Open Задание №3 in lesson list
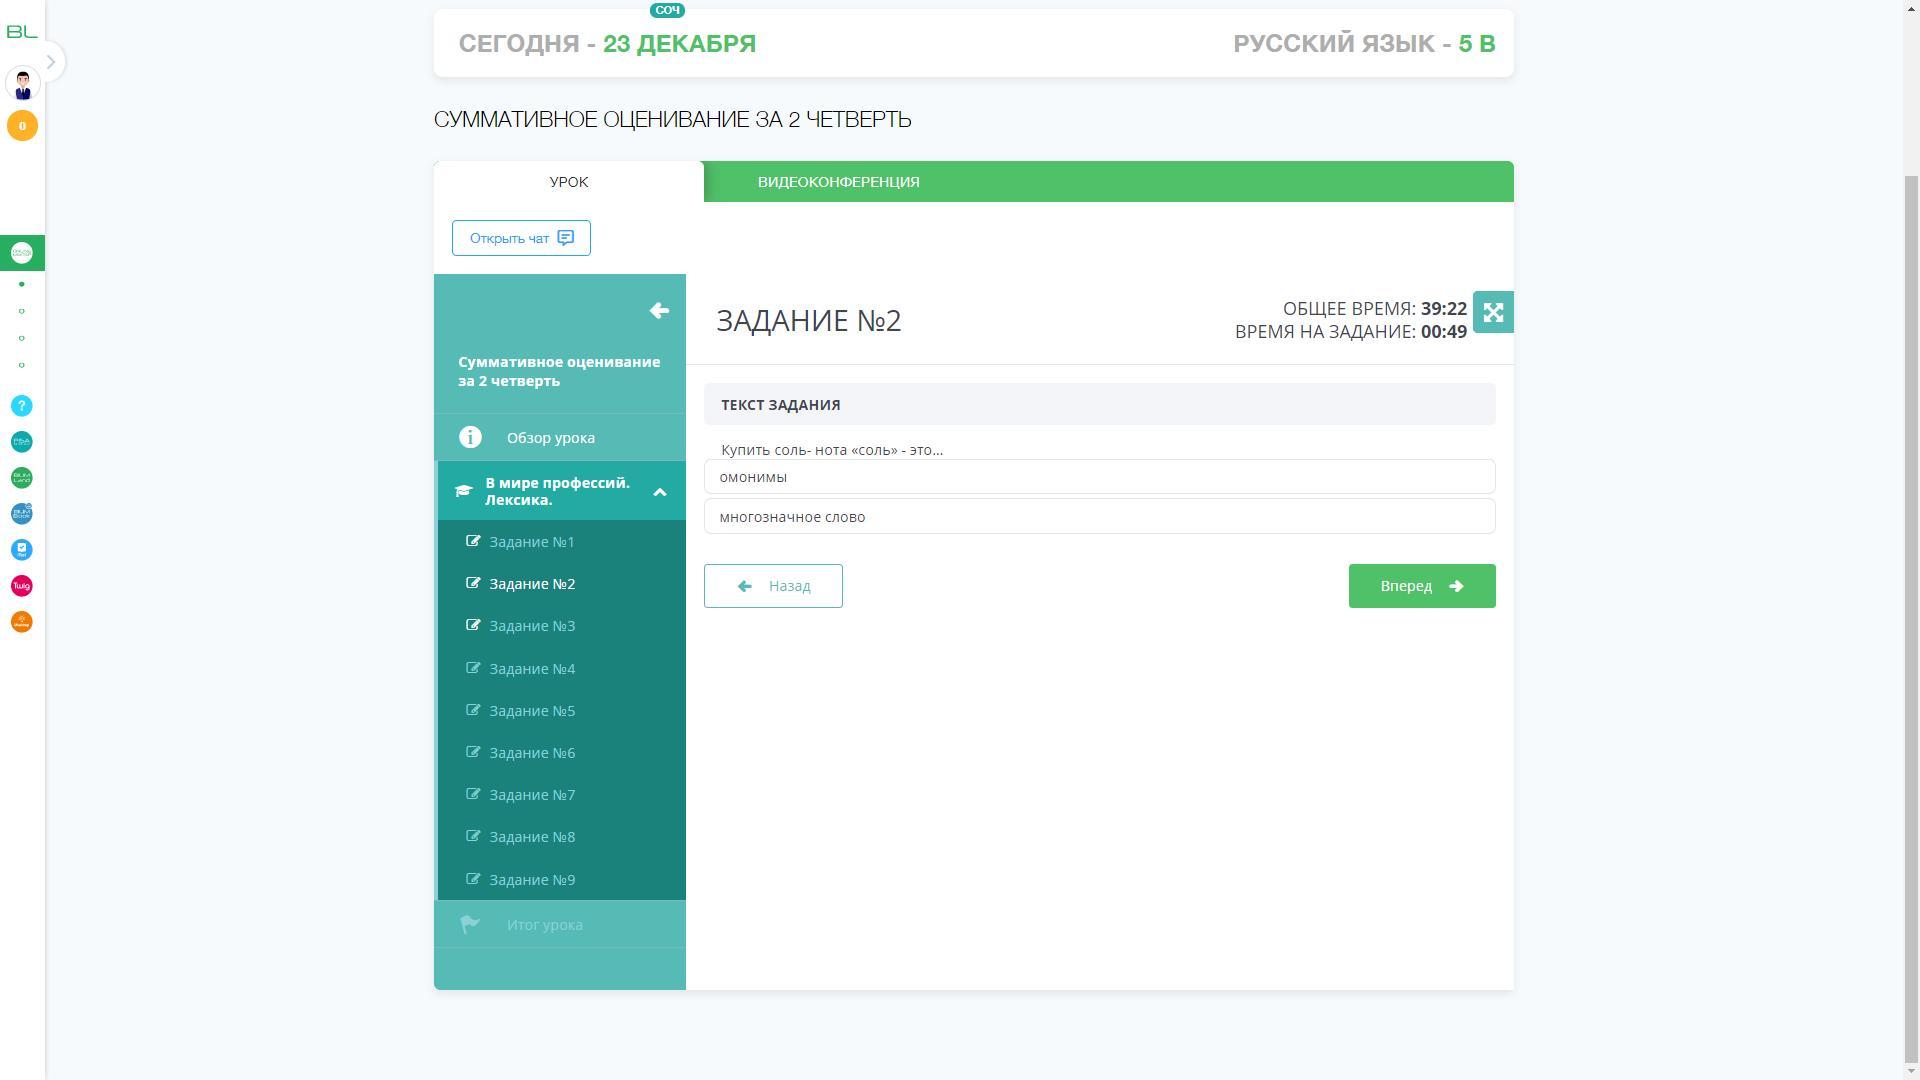1920x1080 pixels. coord(532,626)
